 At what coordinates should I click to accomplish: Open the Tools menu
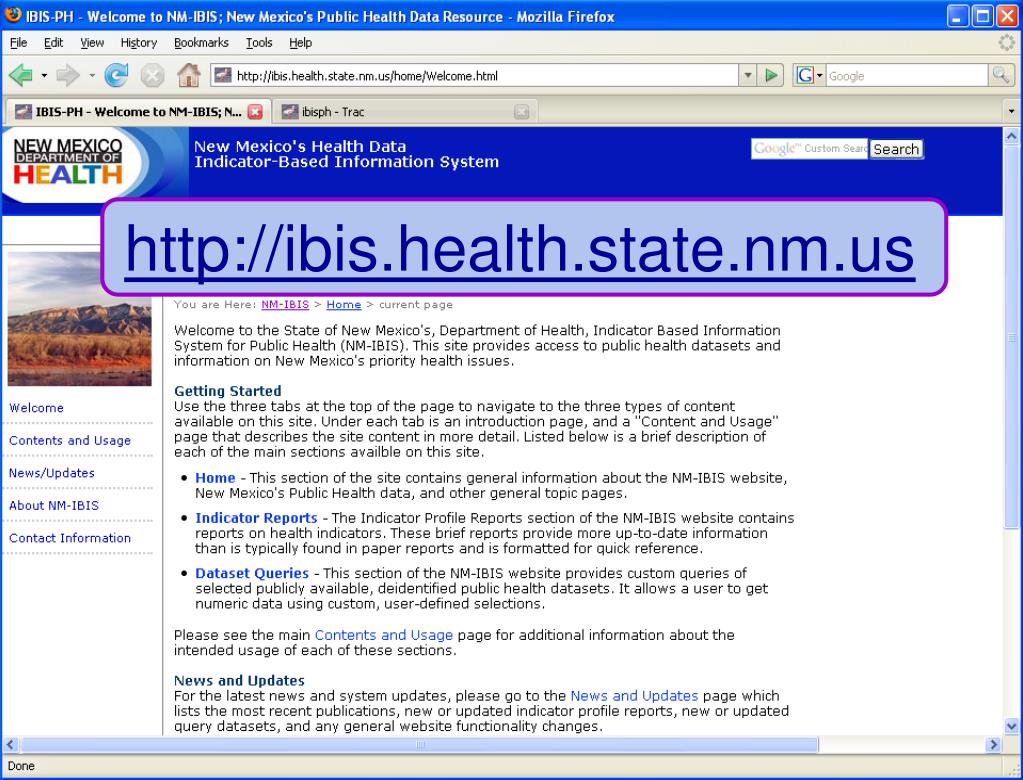[x=259, y=42]
